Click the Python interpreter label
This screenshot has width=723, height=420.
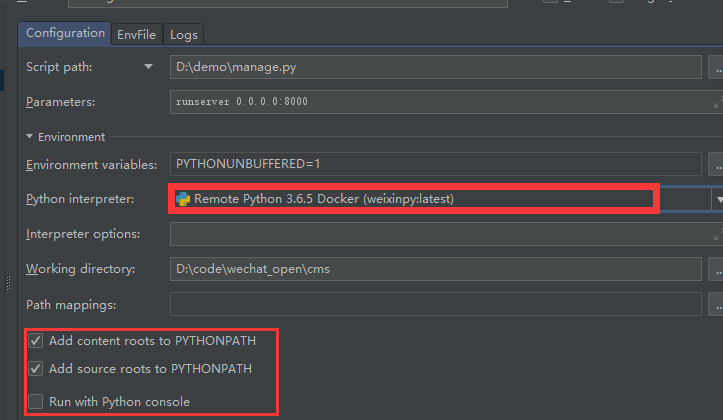(80, 199)
